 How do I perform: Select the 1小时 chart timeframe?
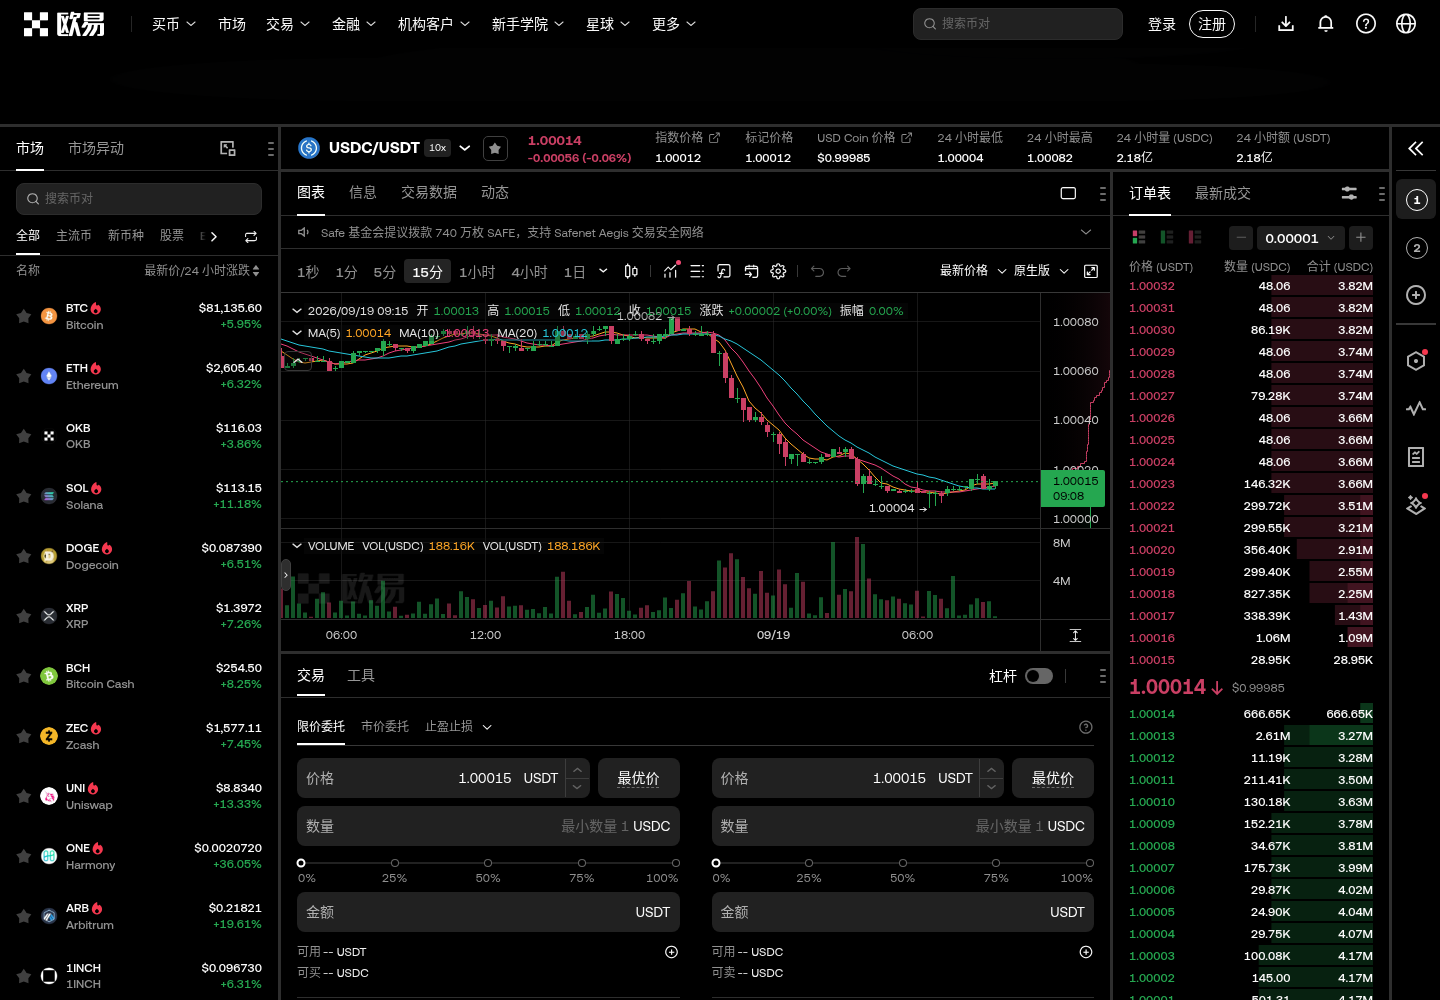pos(477,272)
